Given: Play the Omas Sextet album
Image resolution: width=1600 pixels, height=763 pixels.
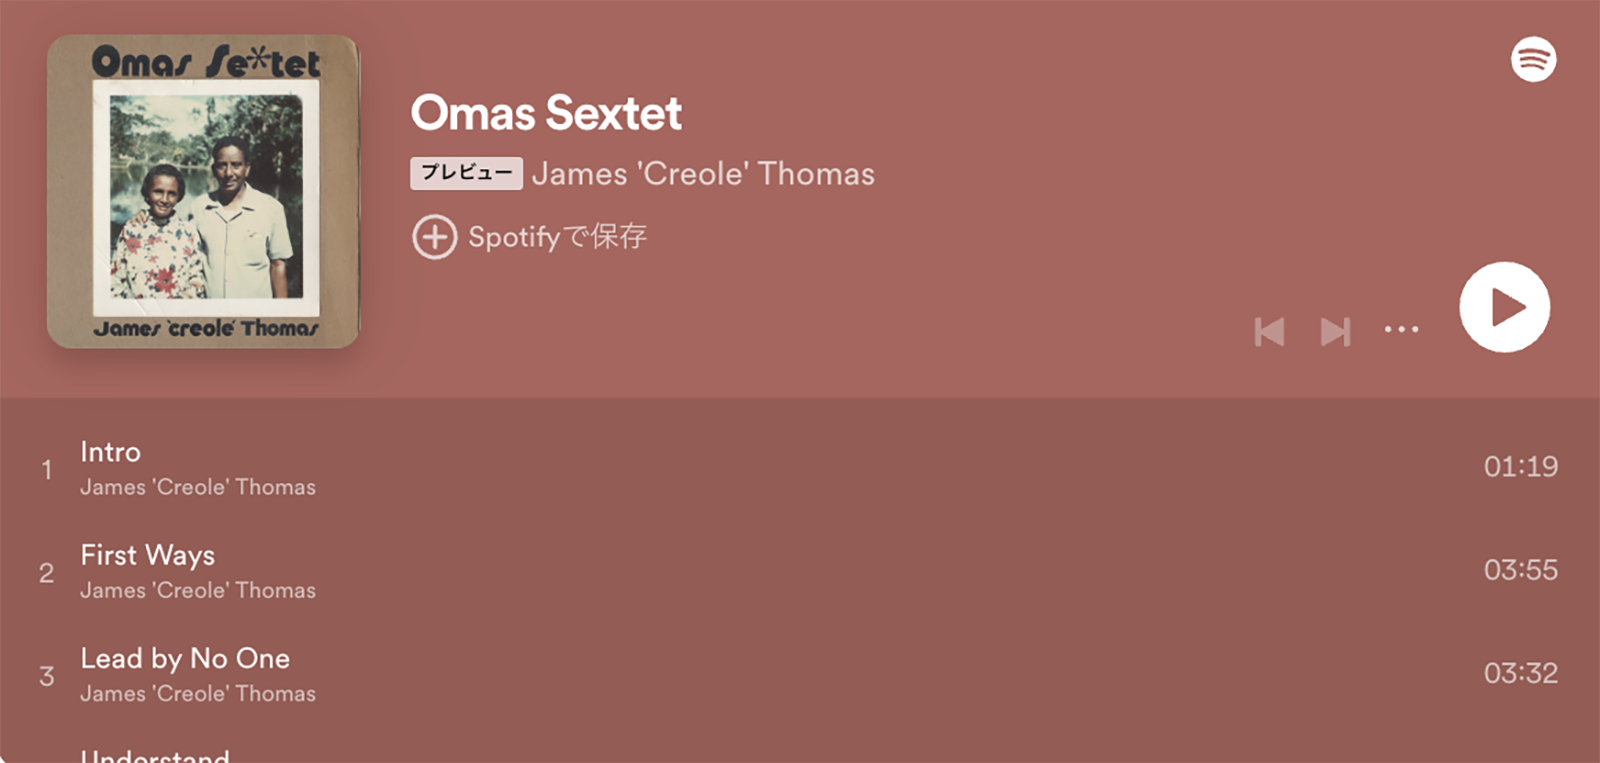Looking at the screenshot, I should (1504, 307).
